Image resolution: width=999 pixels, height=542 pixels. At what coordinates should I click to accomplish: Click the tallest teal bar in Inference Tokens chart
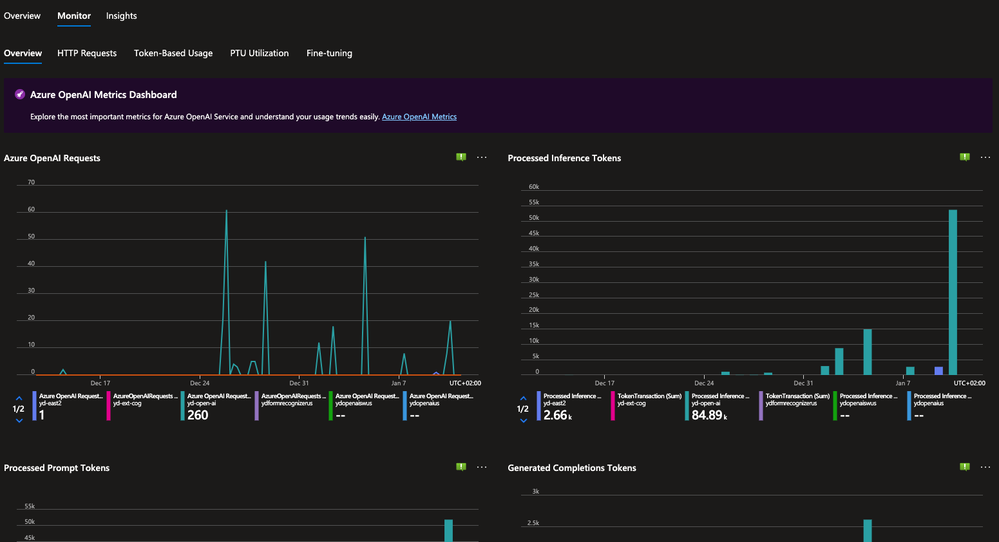[952, 292]
